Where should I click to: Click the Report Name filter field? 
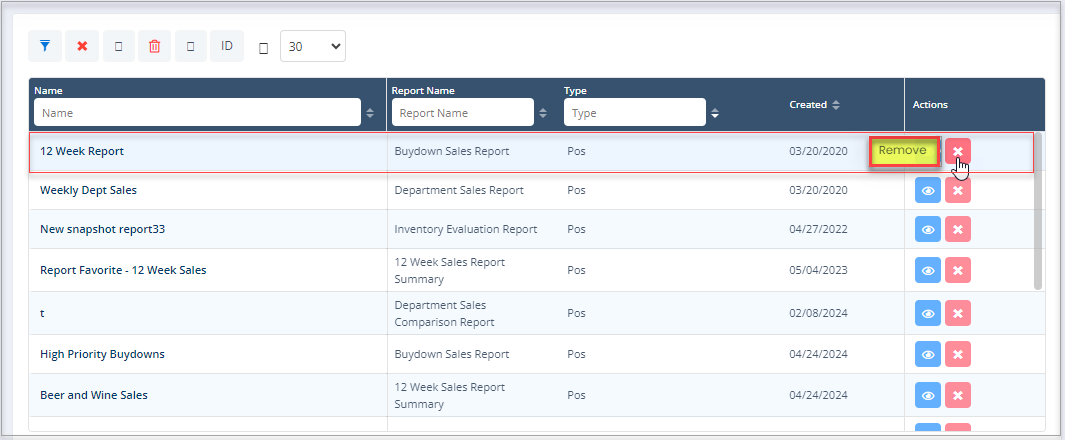[x=462, y=113]
